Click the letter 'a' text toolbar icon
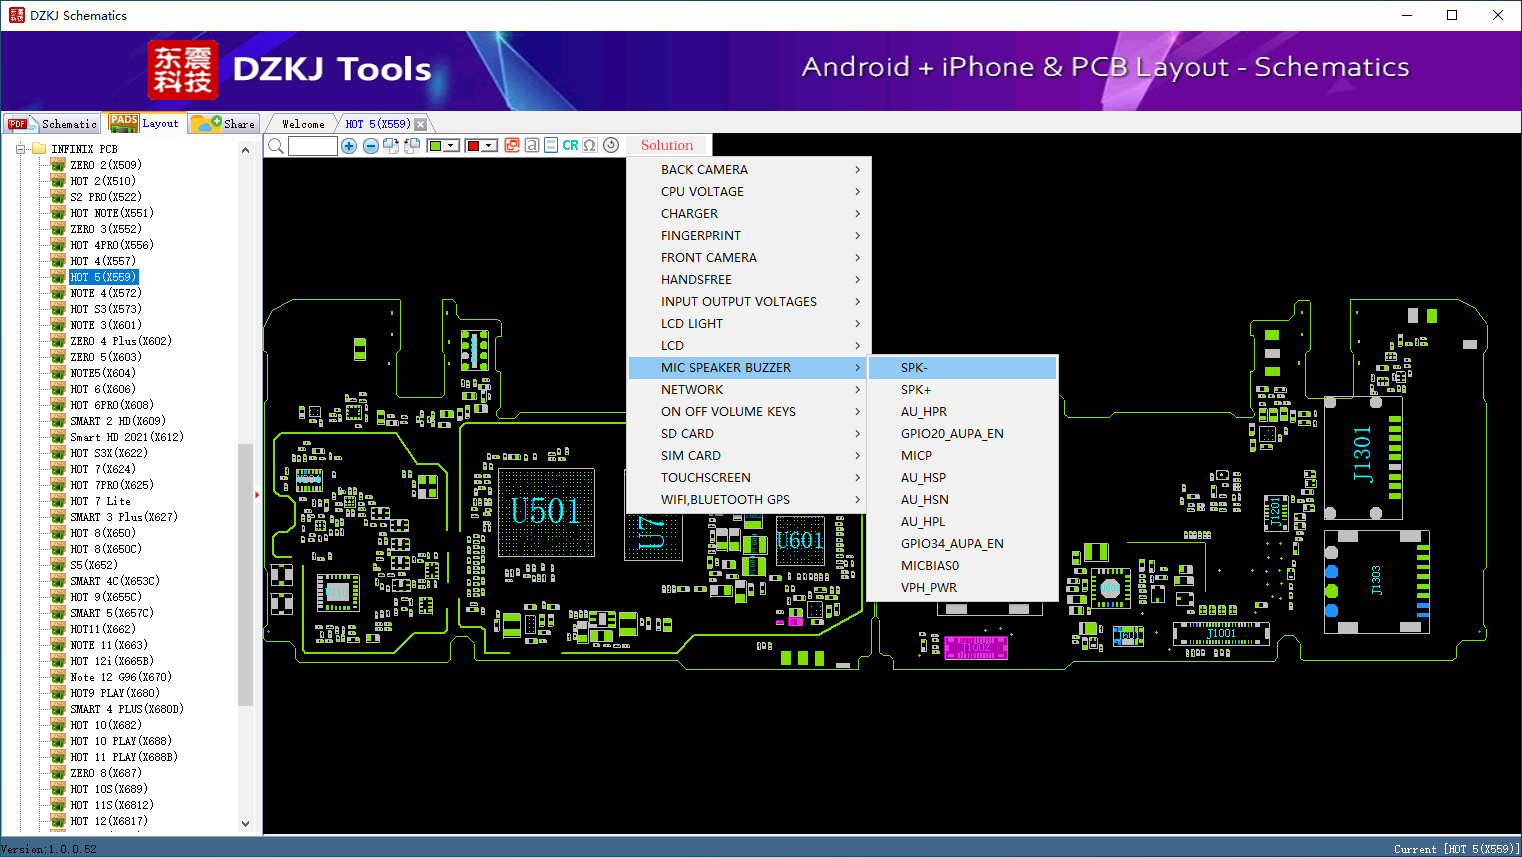Viewport: 1522px width, 857px height. coord(532,145)
